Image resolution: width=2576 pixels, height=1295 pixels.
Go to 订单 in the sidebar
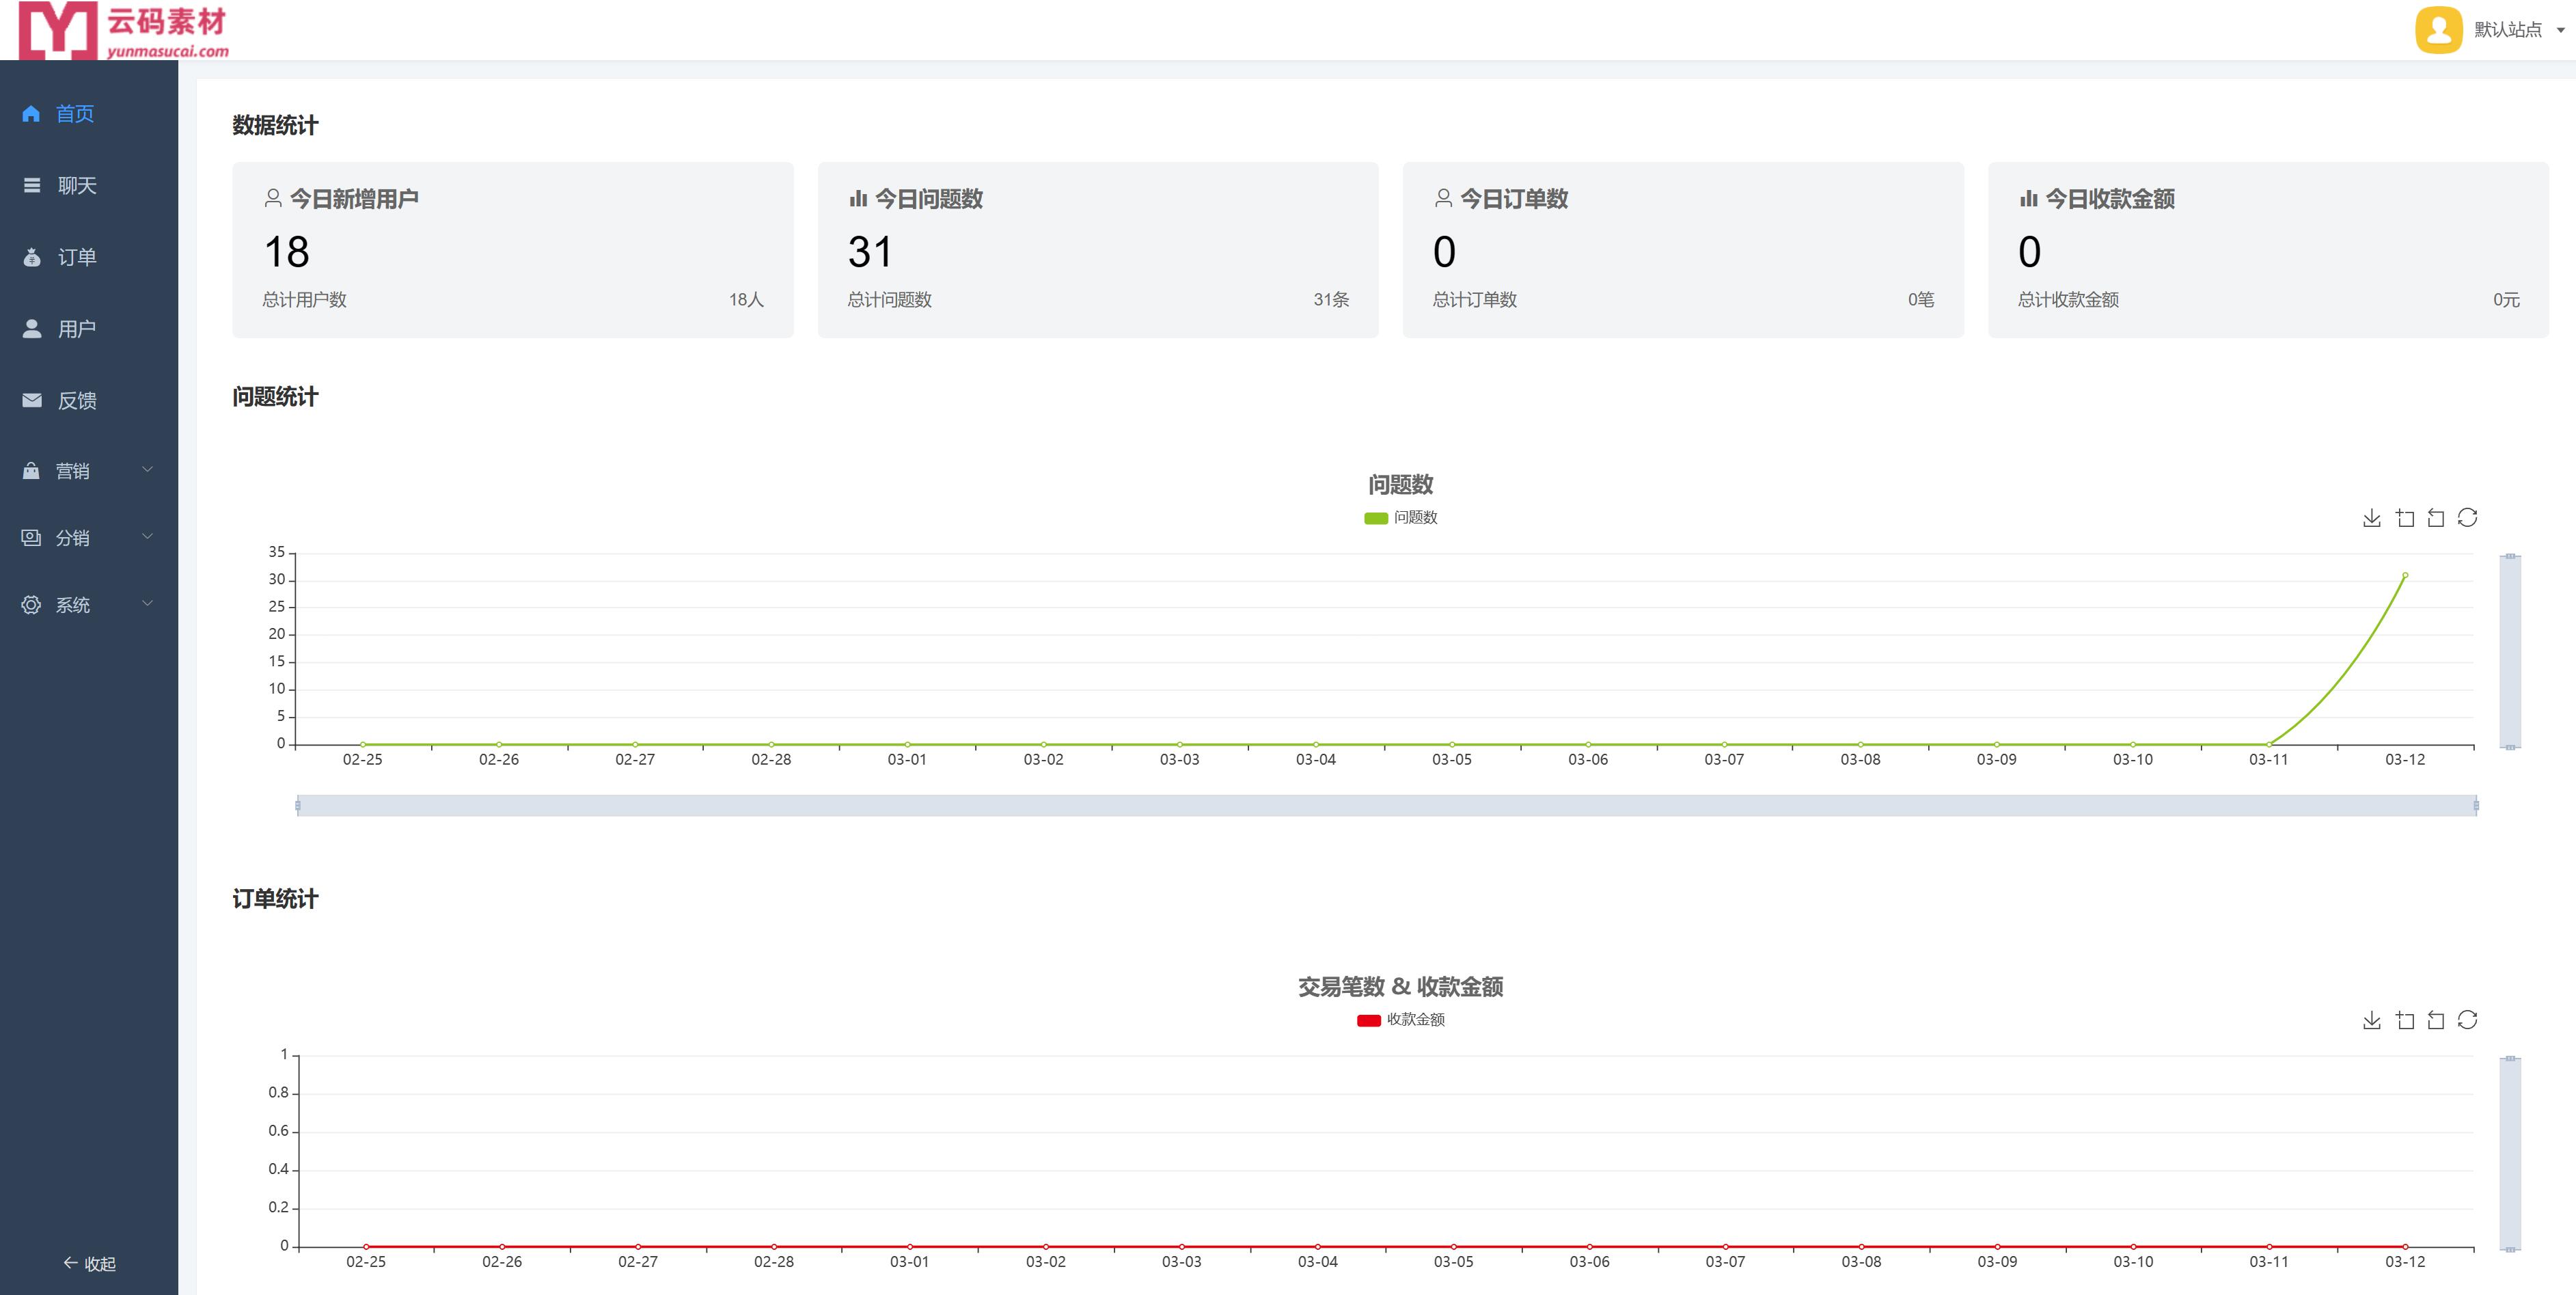point(76,258)
